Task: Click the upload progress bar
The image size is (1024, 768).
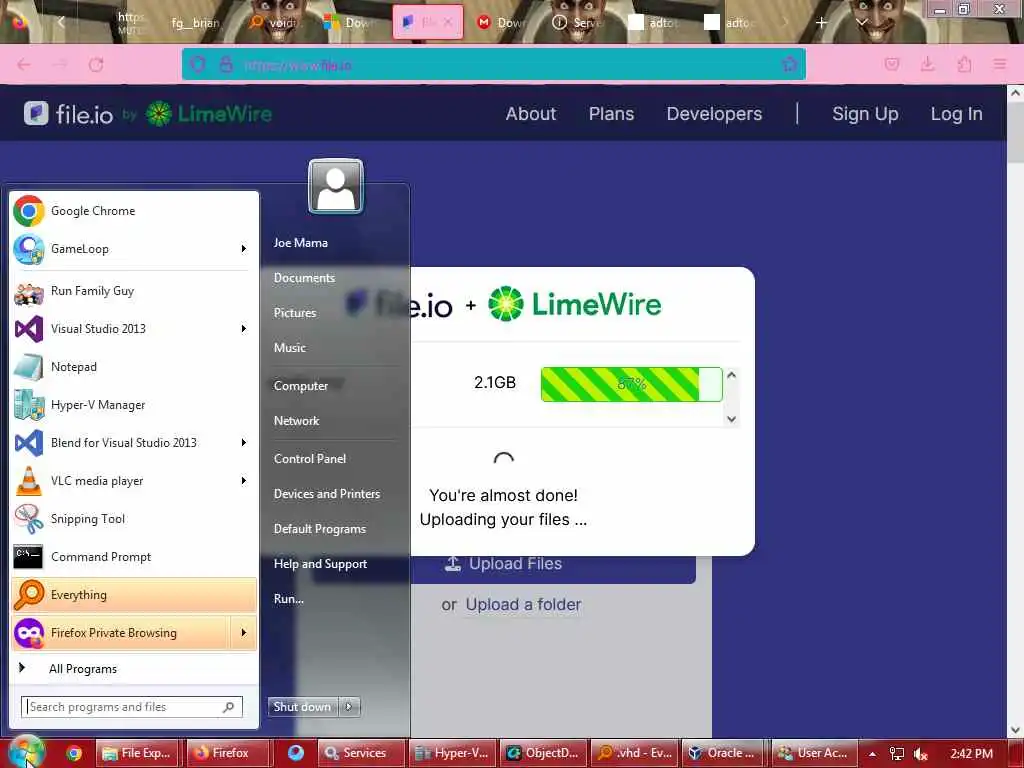Action: pyautogui.click(x=632, y=384)
